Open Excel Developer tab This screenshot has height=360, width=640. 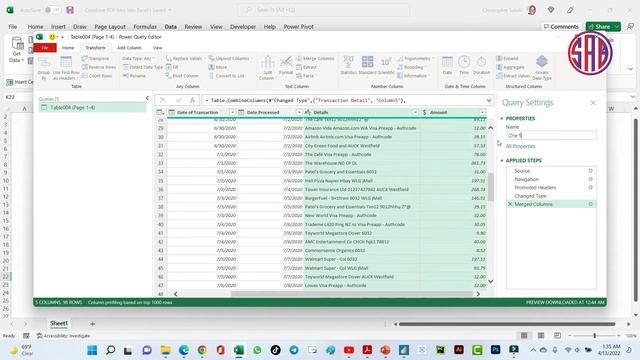pyautogui.click(x=243, y=27)
